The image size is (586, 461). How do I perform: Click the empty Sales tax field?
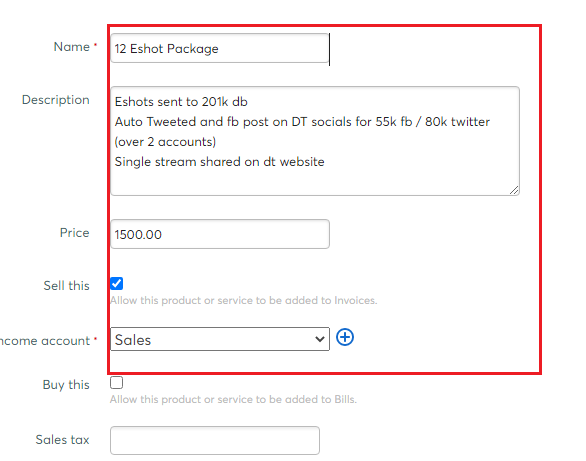[215, 440]
